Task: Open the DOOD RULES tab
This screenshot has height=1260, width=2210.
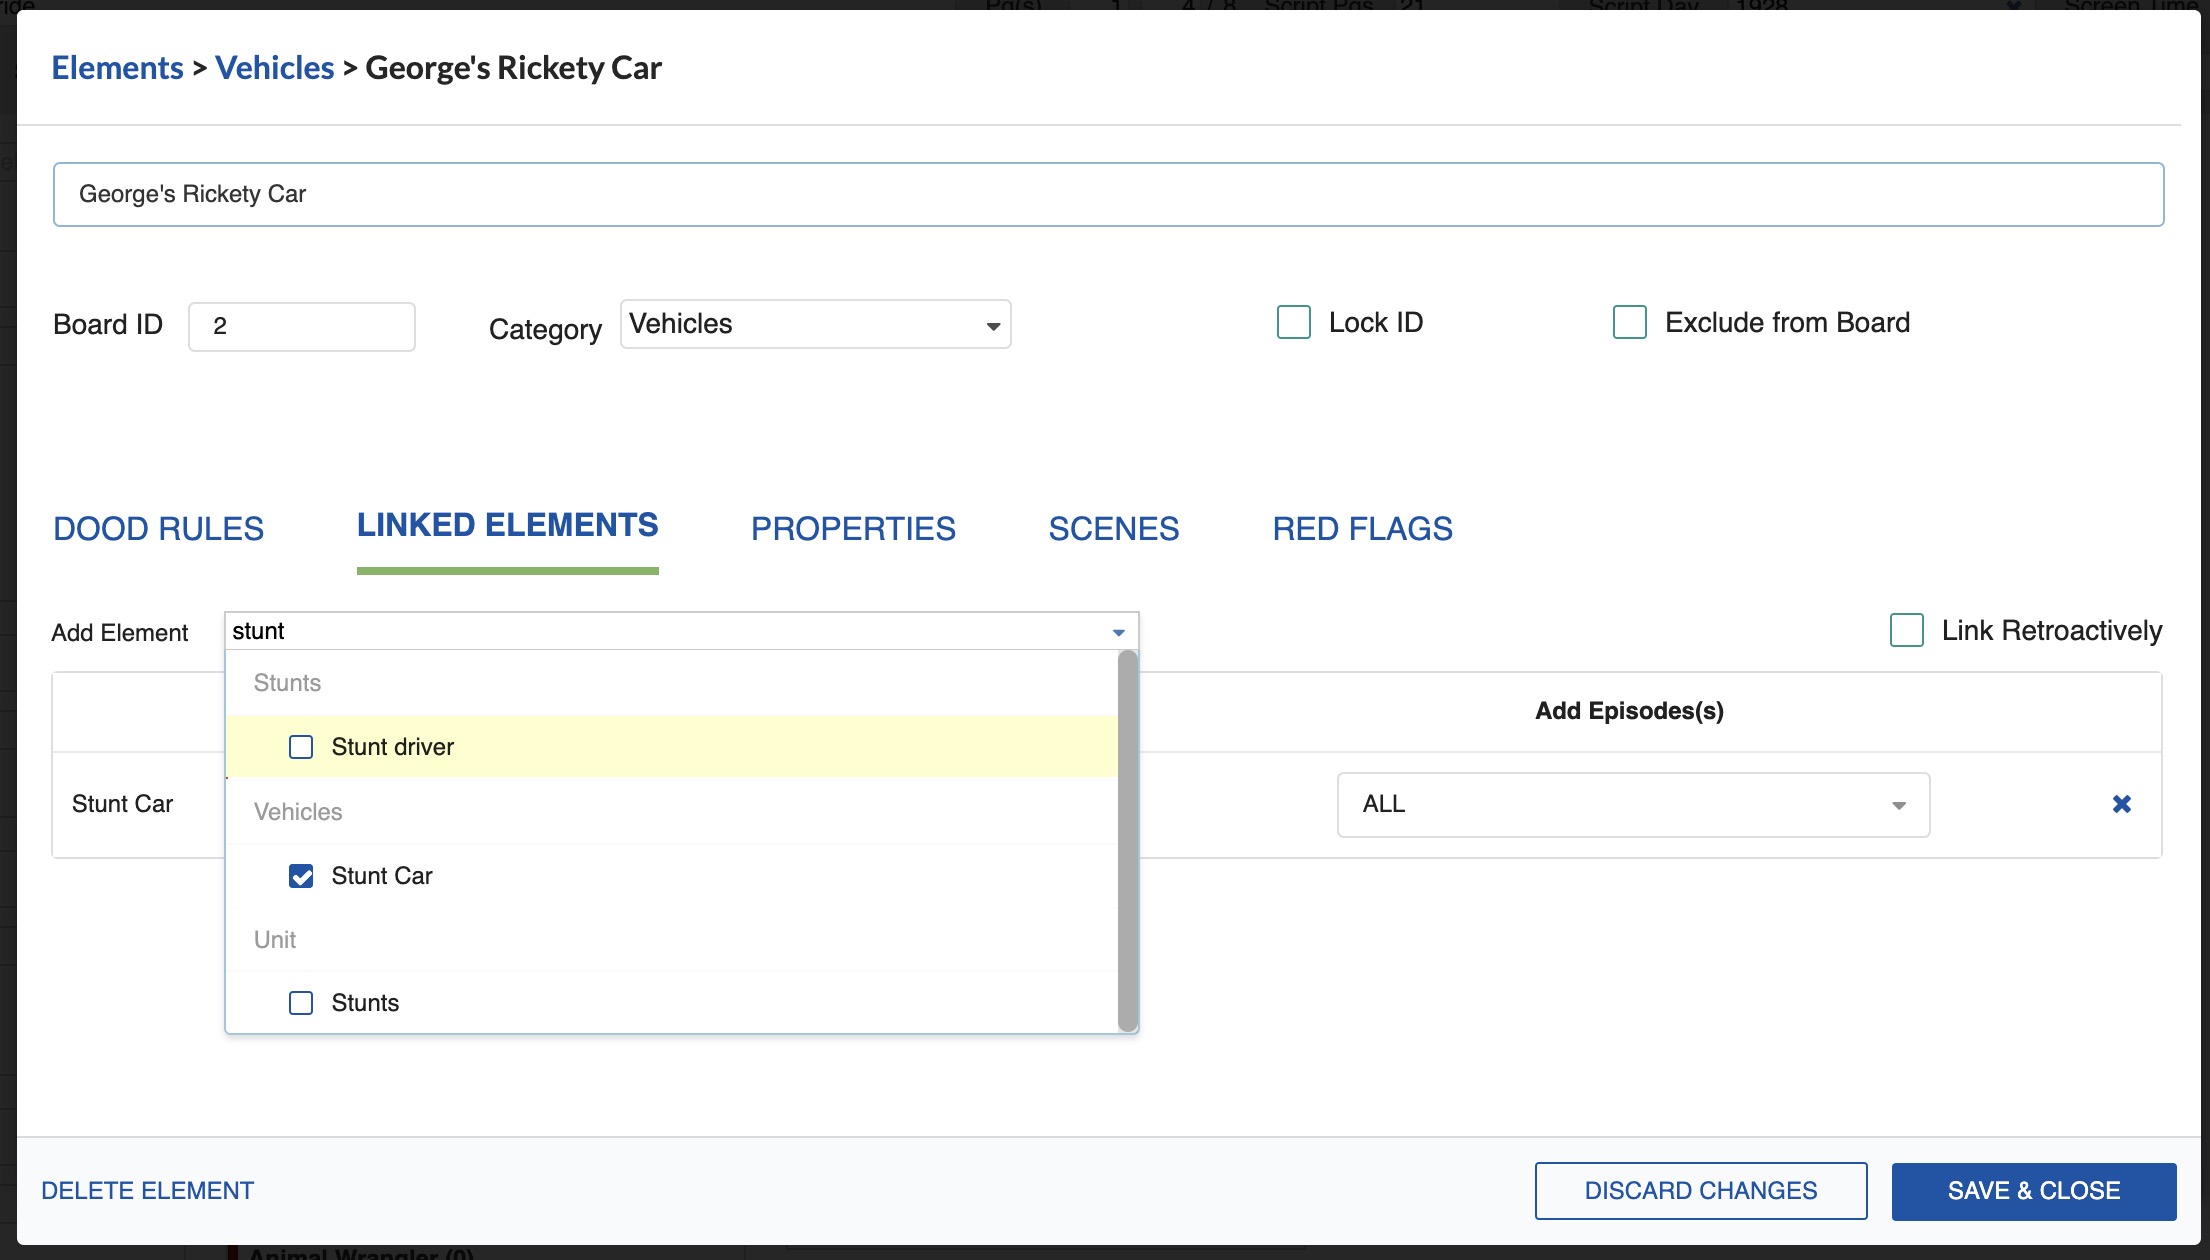Action: 158,528
